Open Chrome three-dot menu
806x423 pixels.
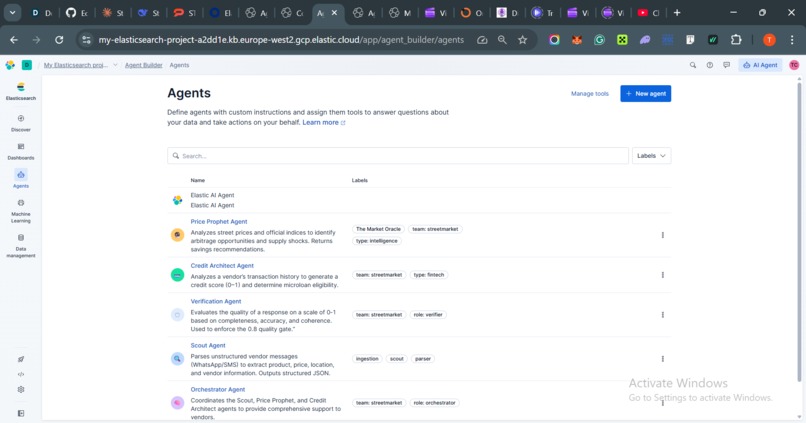pos(792,40)
